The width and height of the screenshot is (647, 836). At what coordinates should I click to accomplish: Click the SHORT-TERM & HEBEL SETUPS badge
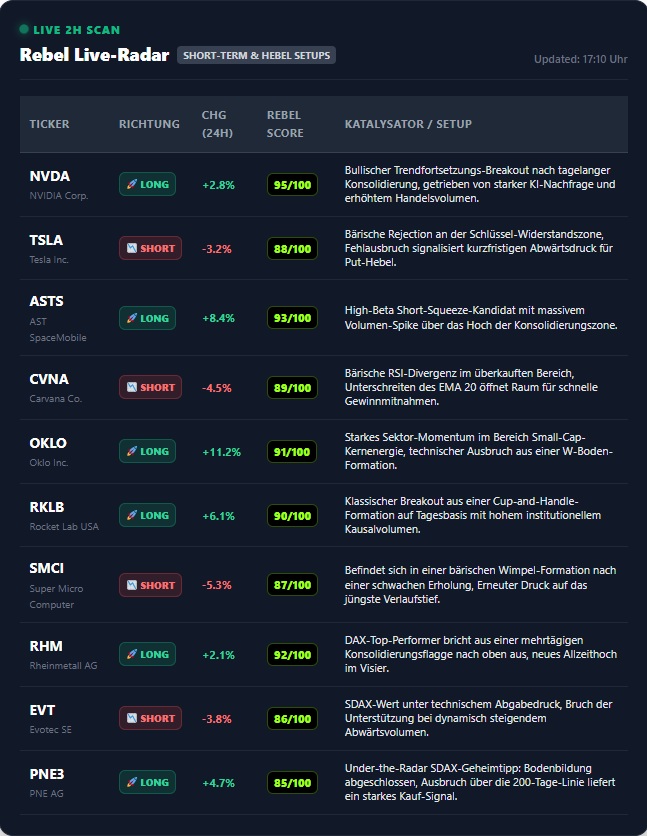click(256, 55)
